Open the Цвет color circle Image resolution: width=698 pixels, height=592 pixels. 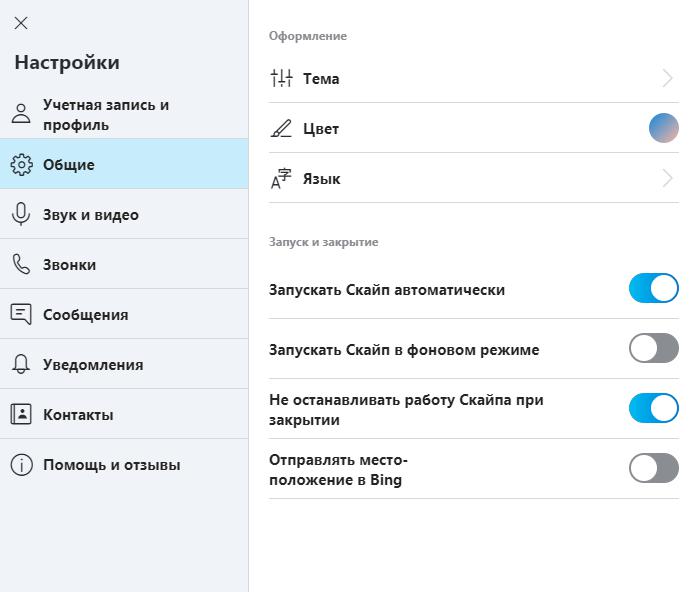(664, 128)
